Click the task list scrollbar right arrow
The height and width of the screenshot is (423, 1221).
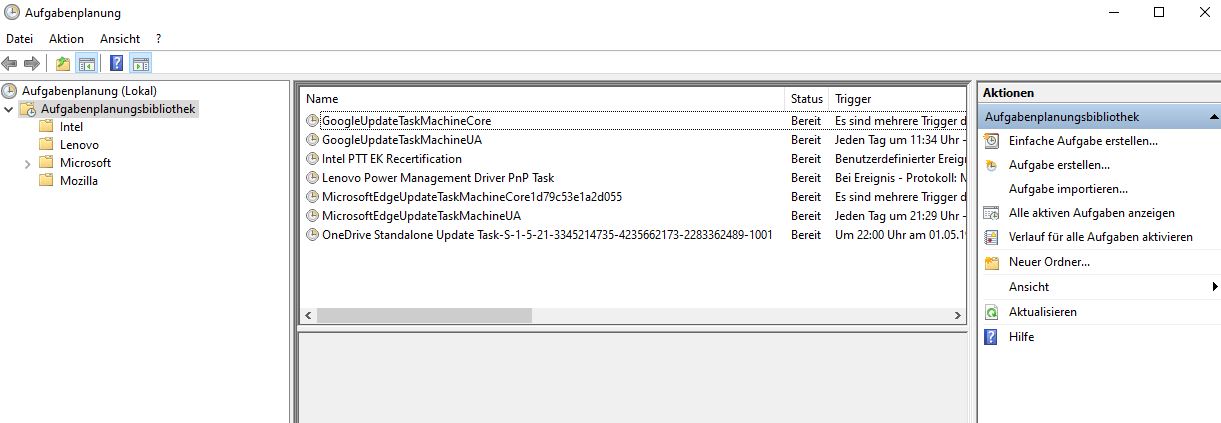coord(958,315)
